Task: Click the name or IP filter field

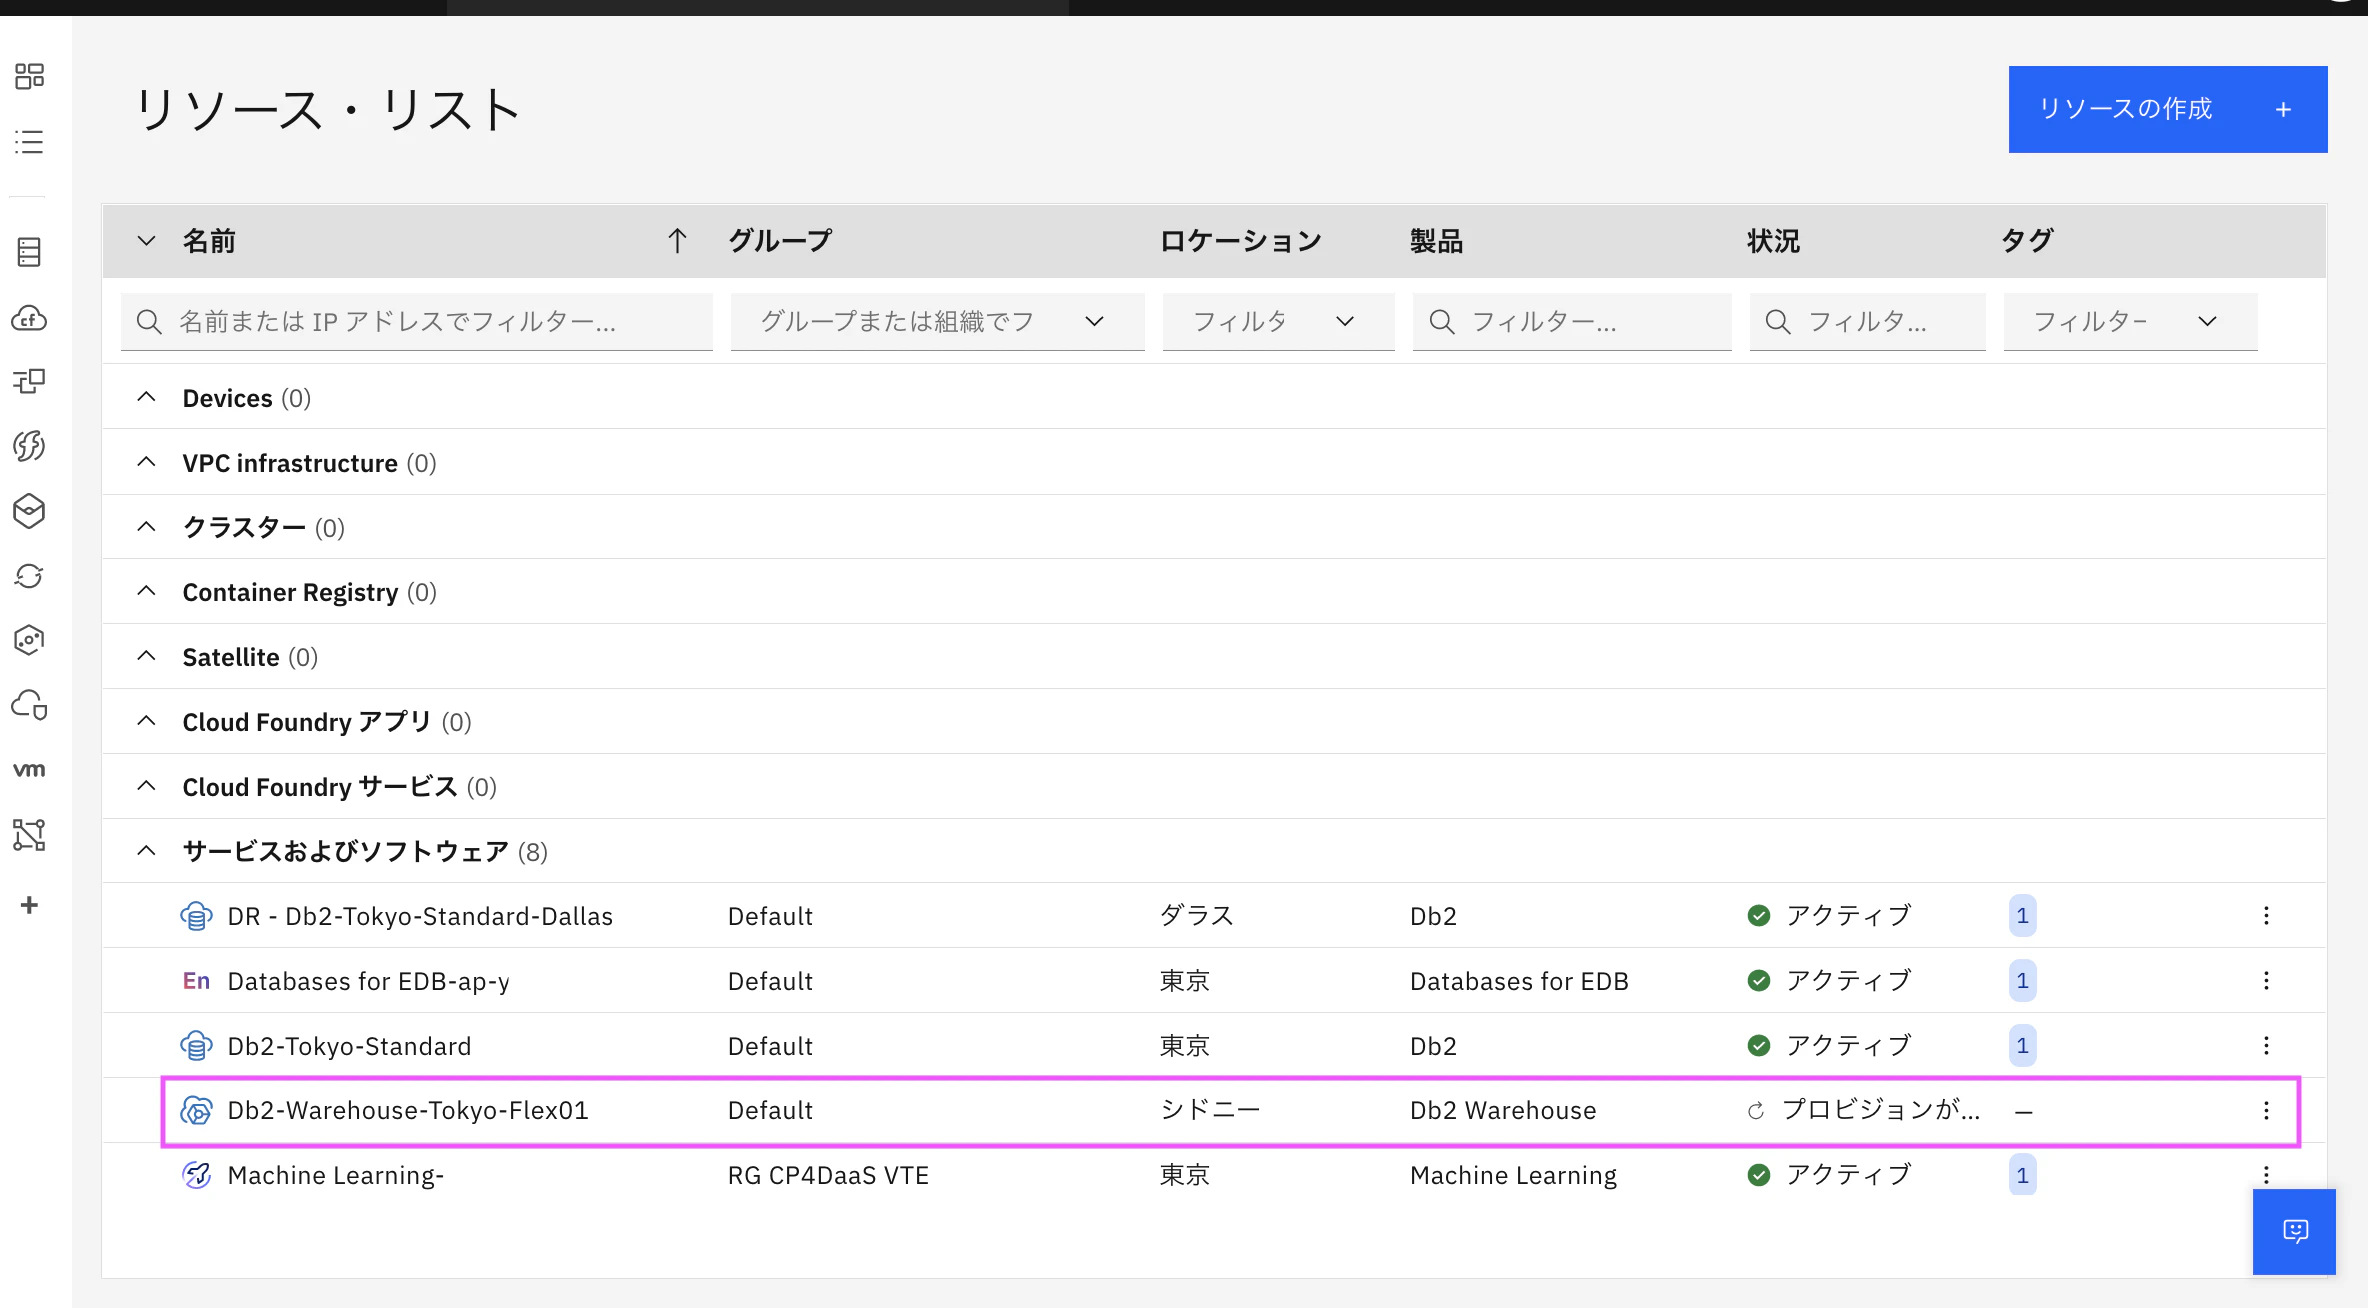Action: (x=416, y=322)
